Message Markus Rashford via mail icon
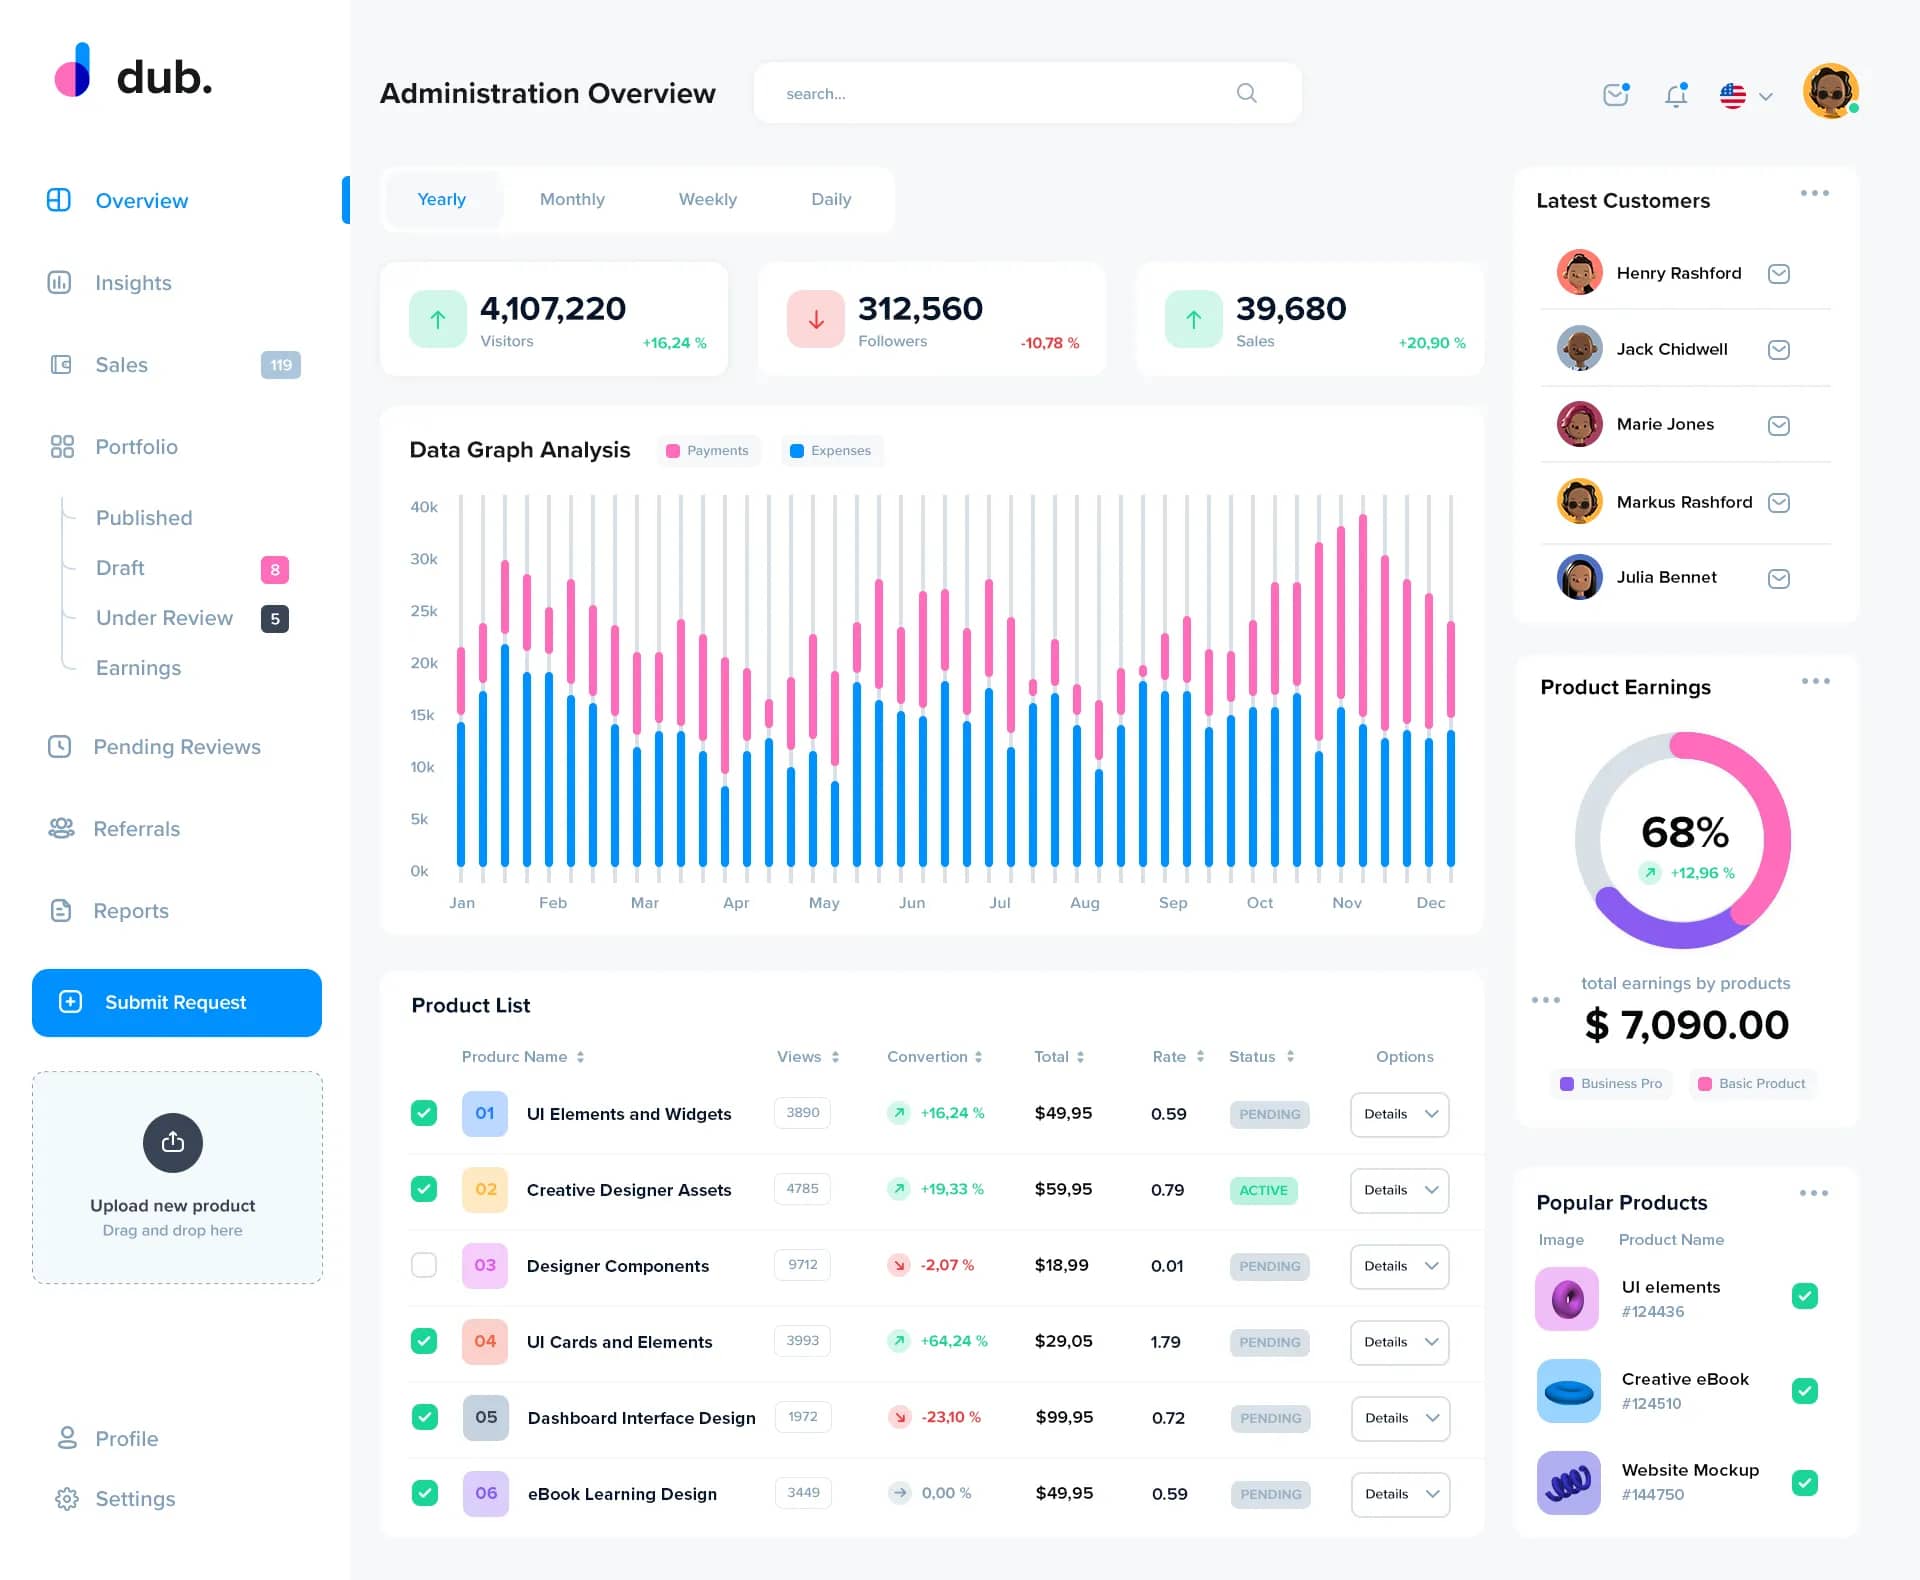 (x=1778, y=502)
